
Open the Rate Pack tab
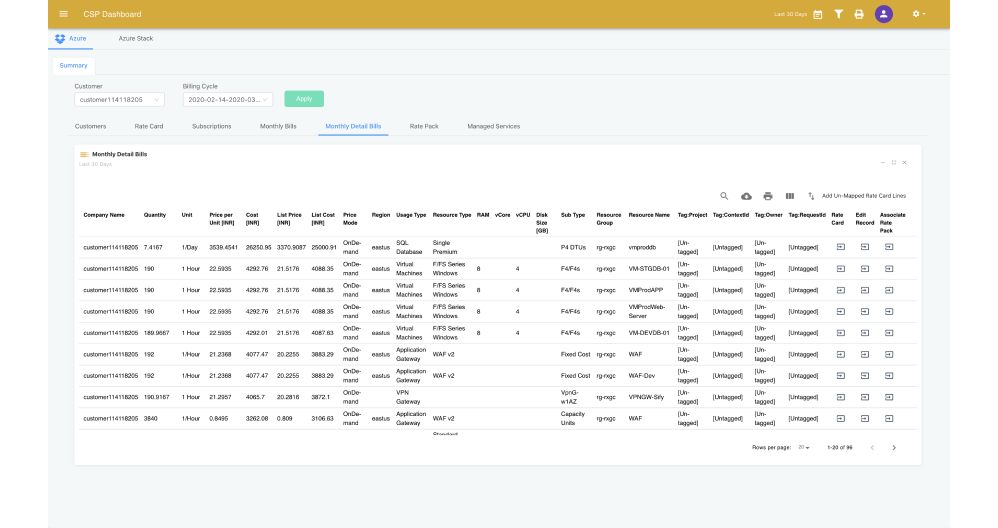click(x=424, y=127)
